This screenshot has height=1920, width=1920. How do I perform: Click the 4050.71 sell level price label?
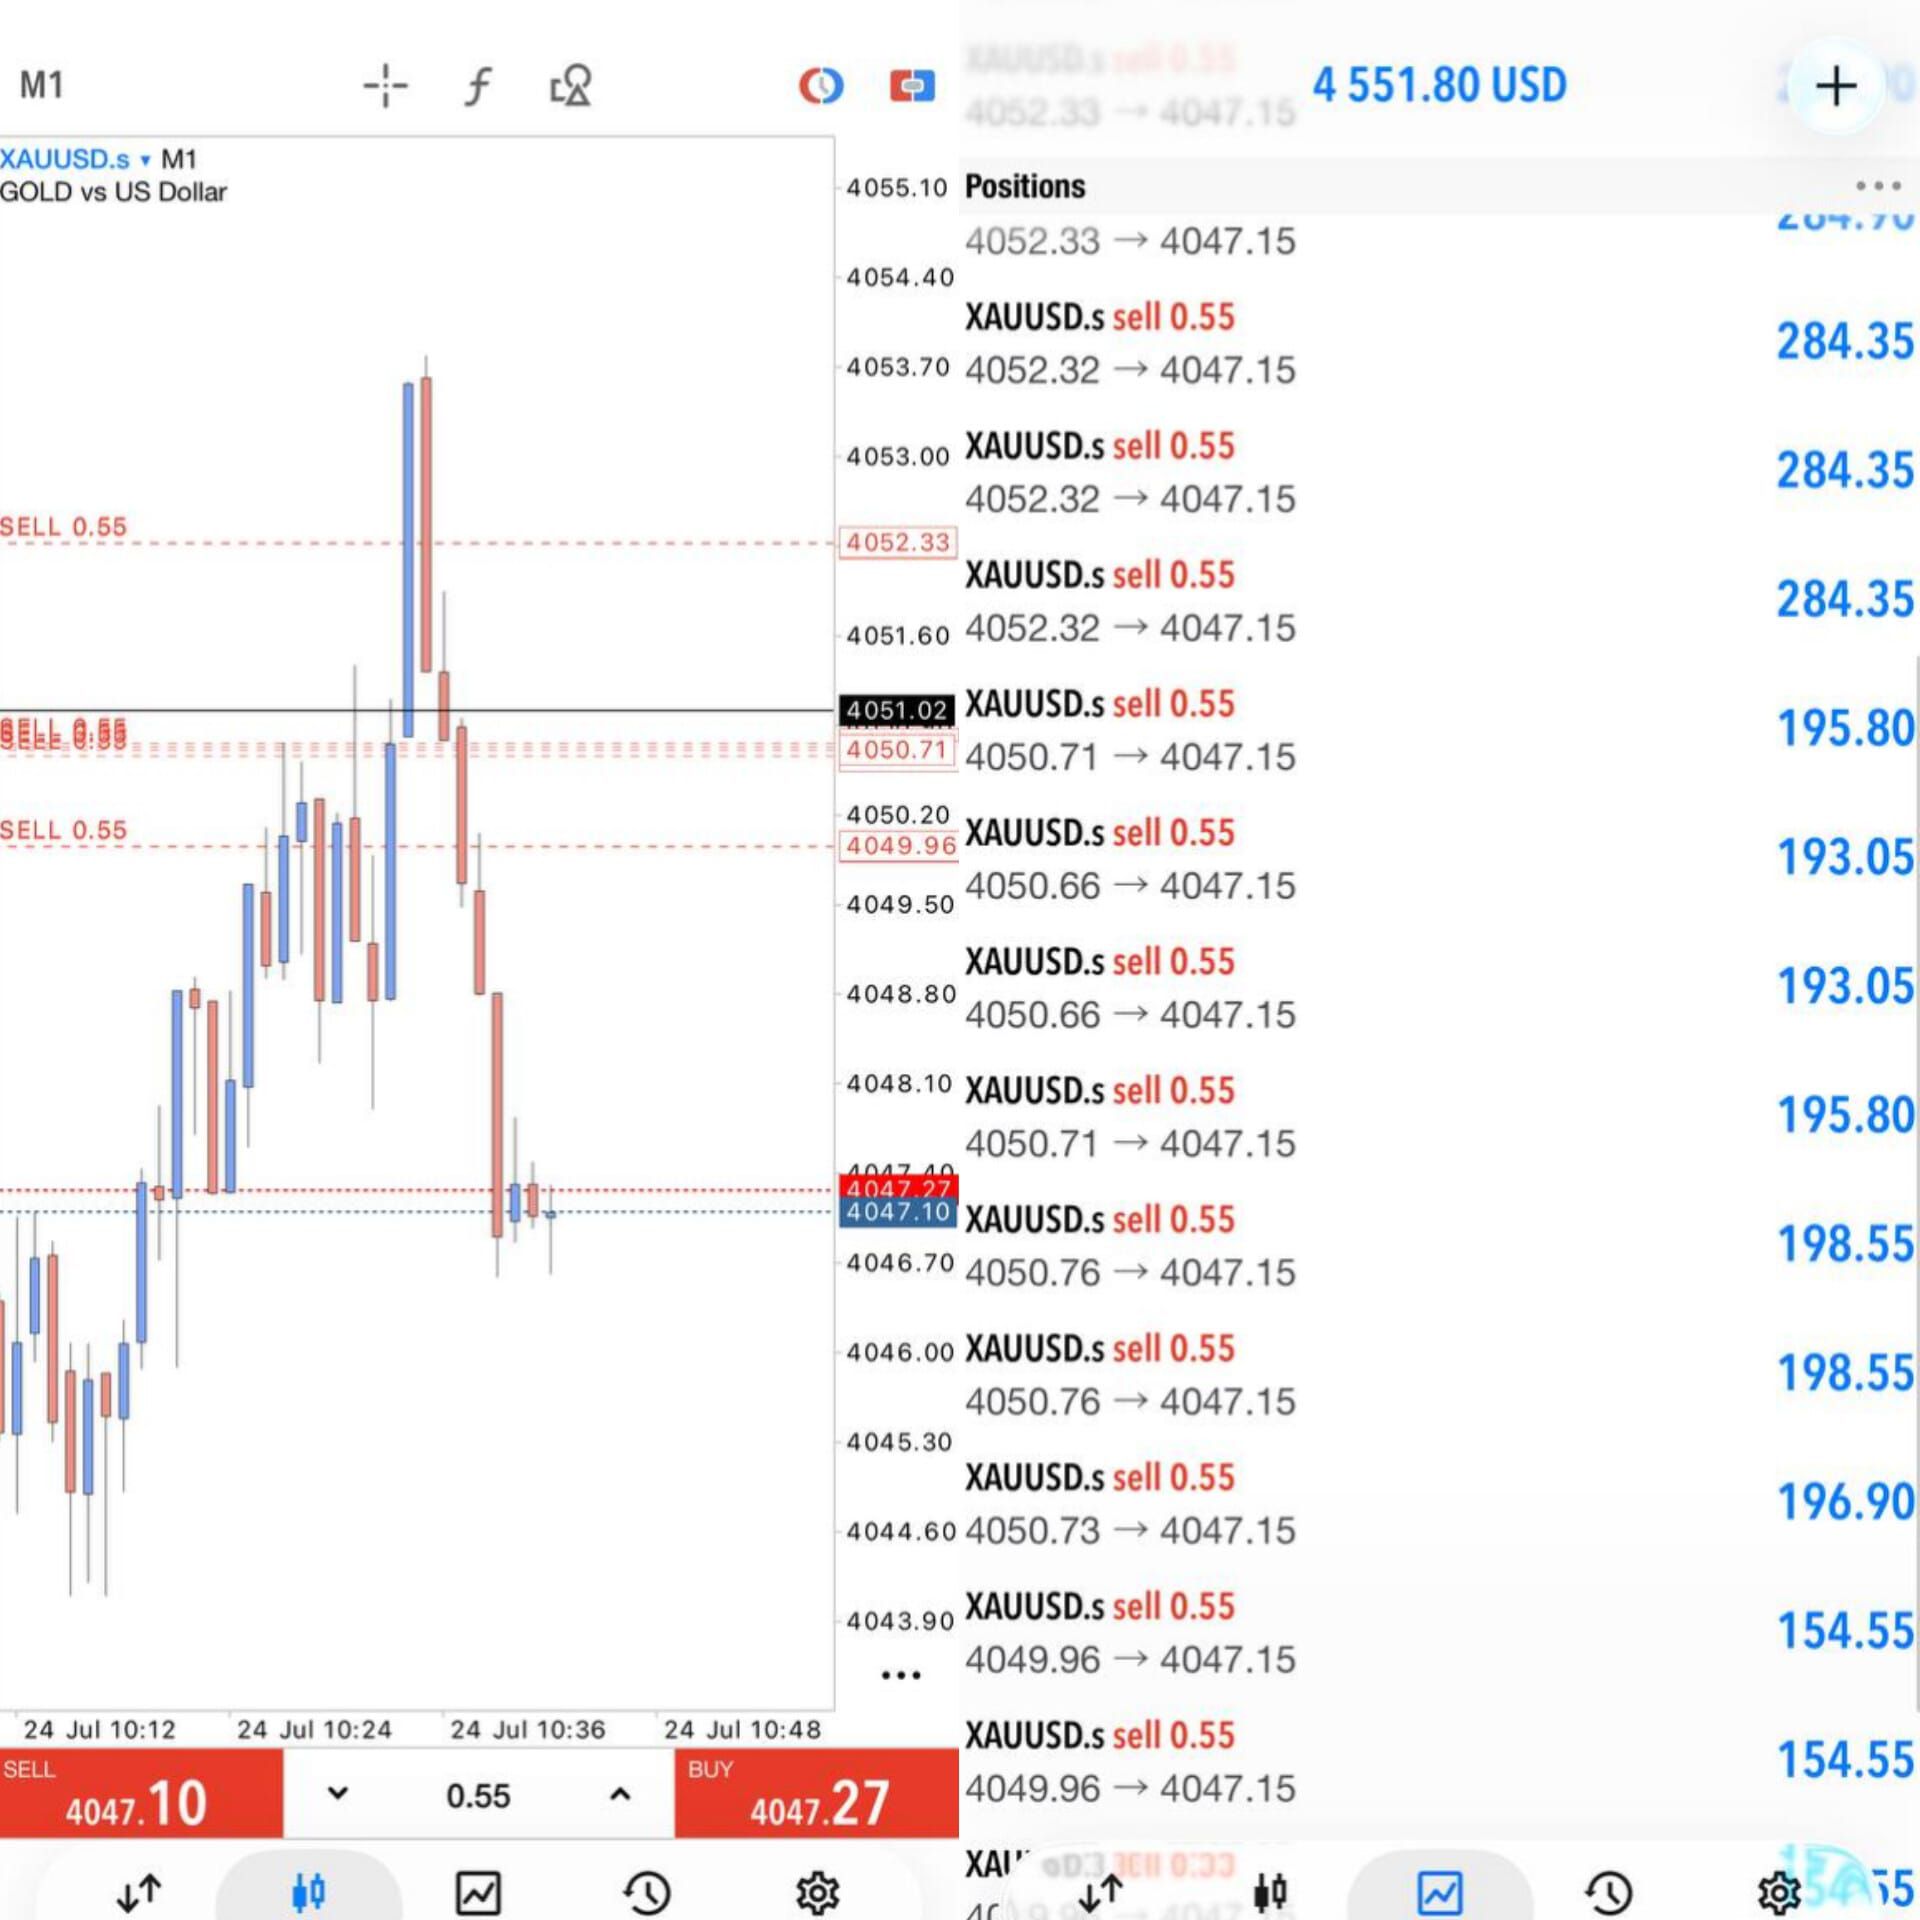coord(897,750)
